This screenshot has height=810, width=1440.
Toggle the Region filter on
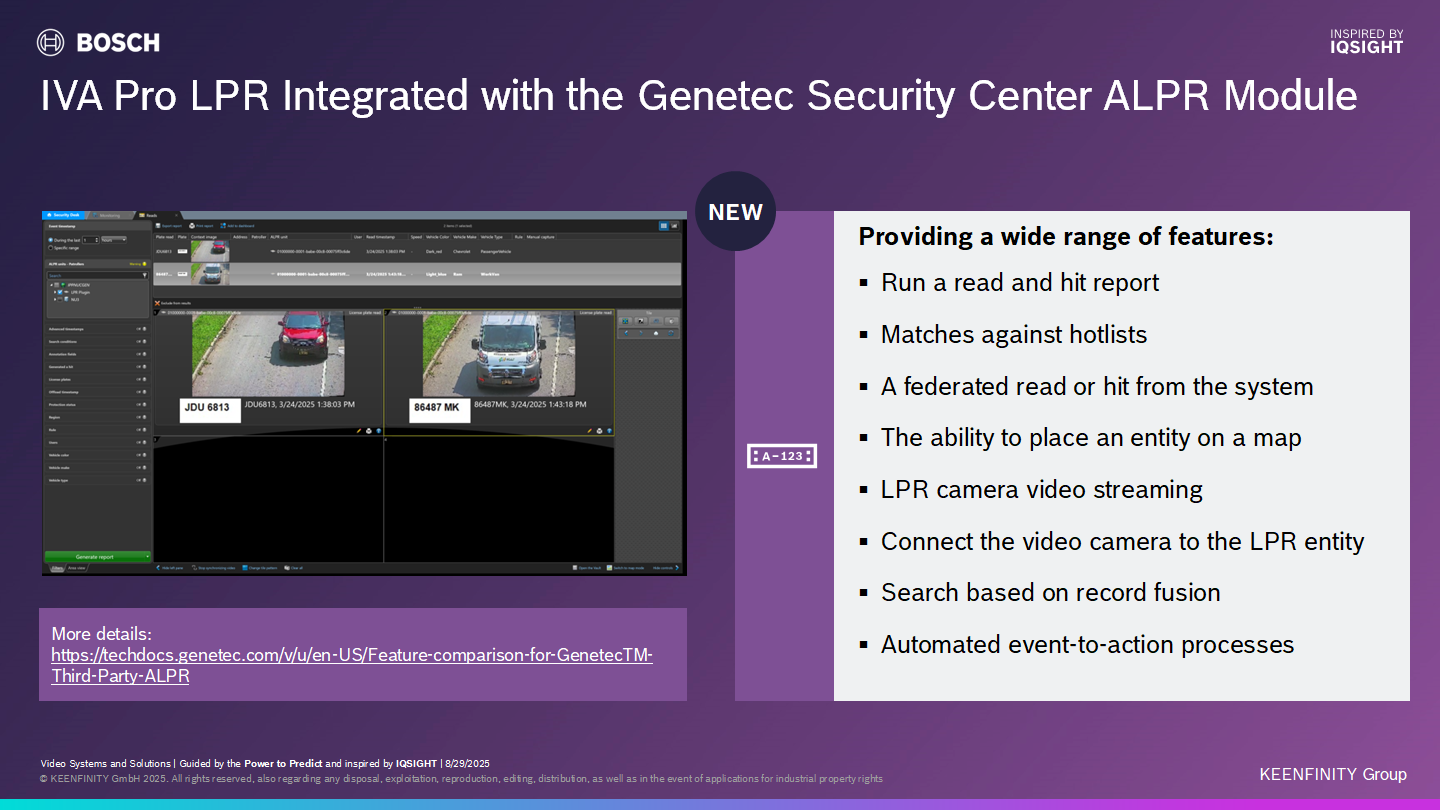click(x=141, y=417)
